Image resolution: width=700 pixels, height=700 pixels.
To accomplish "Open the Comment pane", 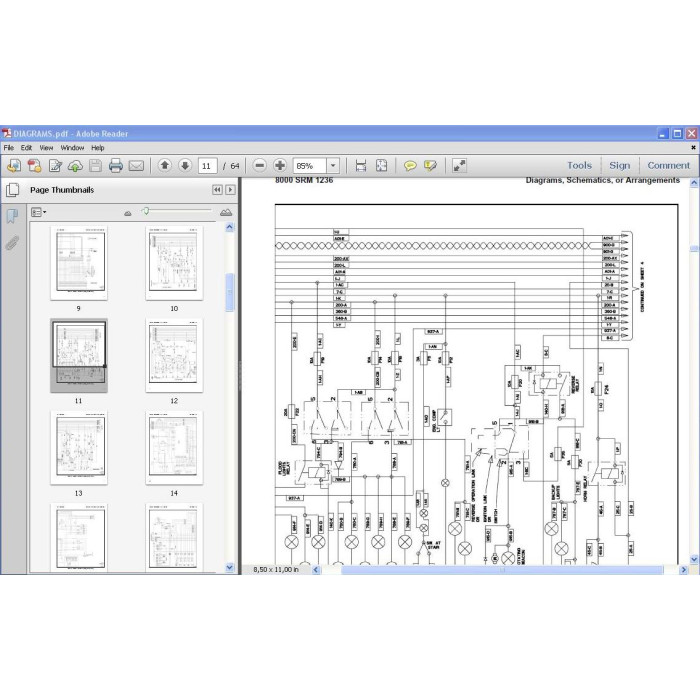I will (668, 165).
